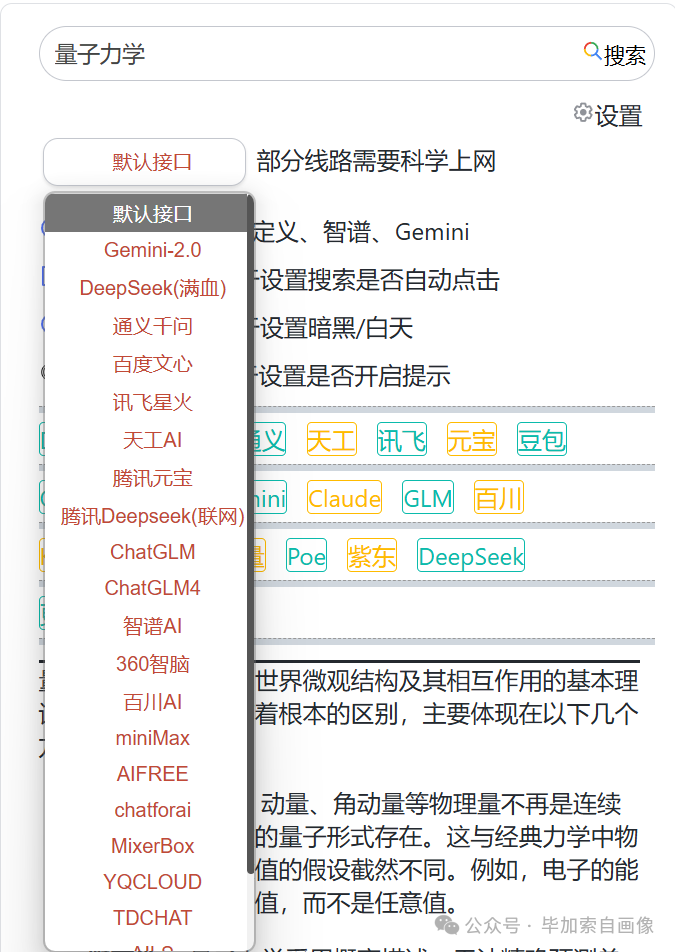
Task: Choose YQCLOUD option
Action: [152, 882]
